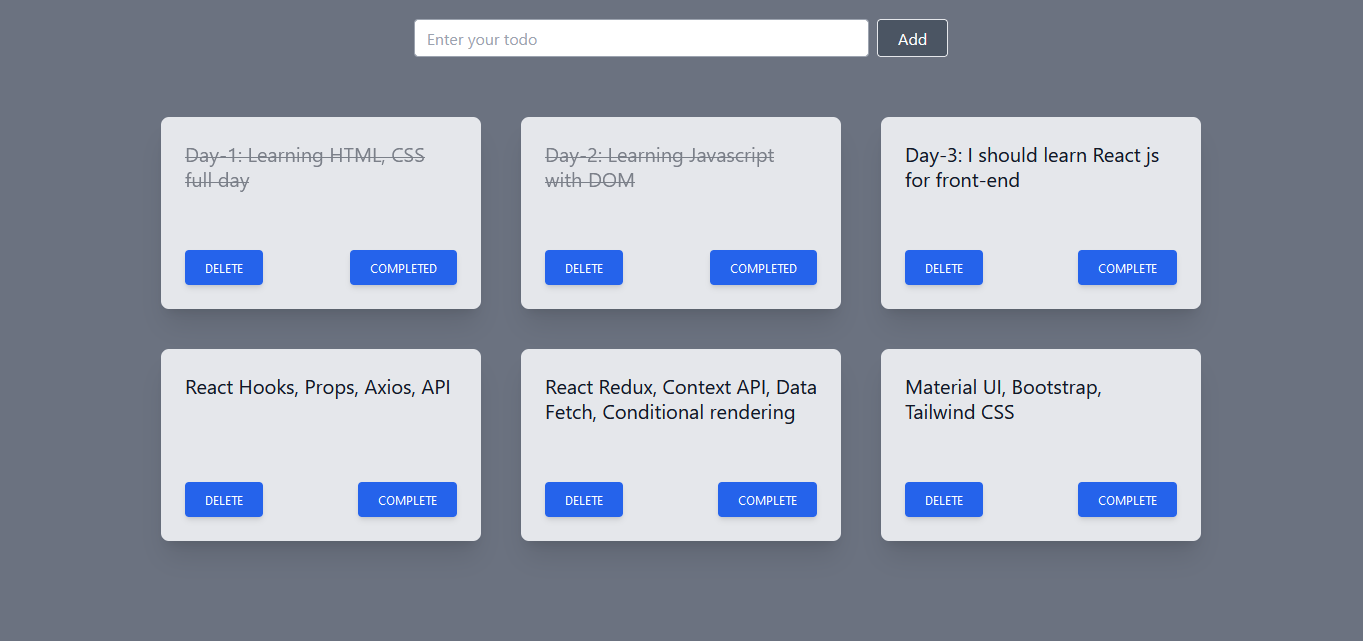
Task: Click the Material UI, Bootstrap, Tailwind text
Action: (1003, 400)
